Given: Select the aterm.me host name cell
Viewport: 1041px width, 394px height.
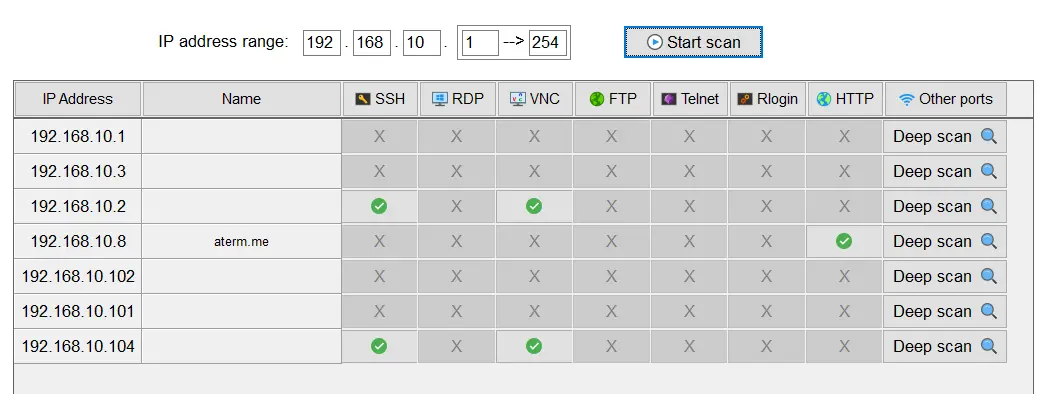Looking at the screenshot, I should [x=242, y=241].
